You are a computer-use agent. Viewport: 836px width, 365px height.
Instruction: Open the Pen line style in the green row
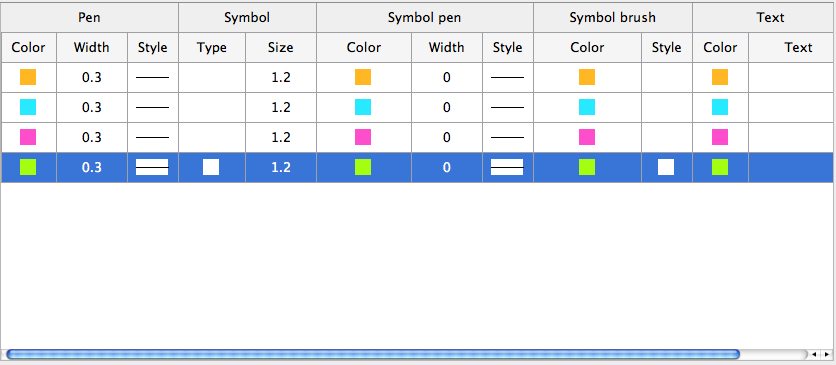click(x=152, y=167)
